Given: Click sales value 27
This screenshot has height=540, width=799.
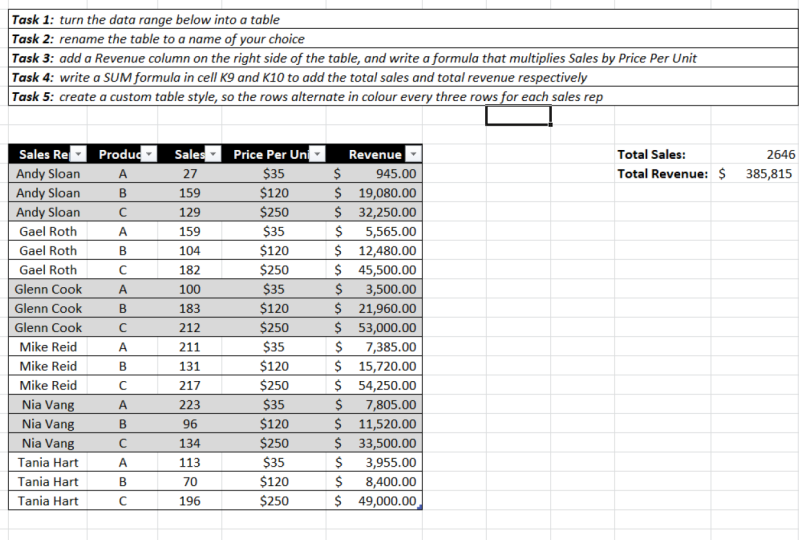Looking at the screenshot, I should click(190, 174).
